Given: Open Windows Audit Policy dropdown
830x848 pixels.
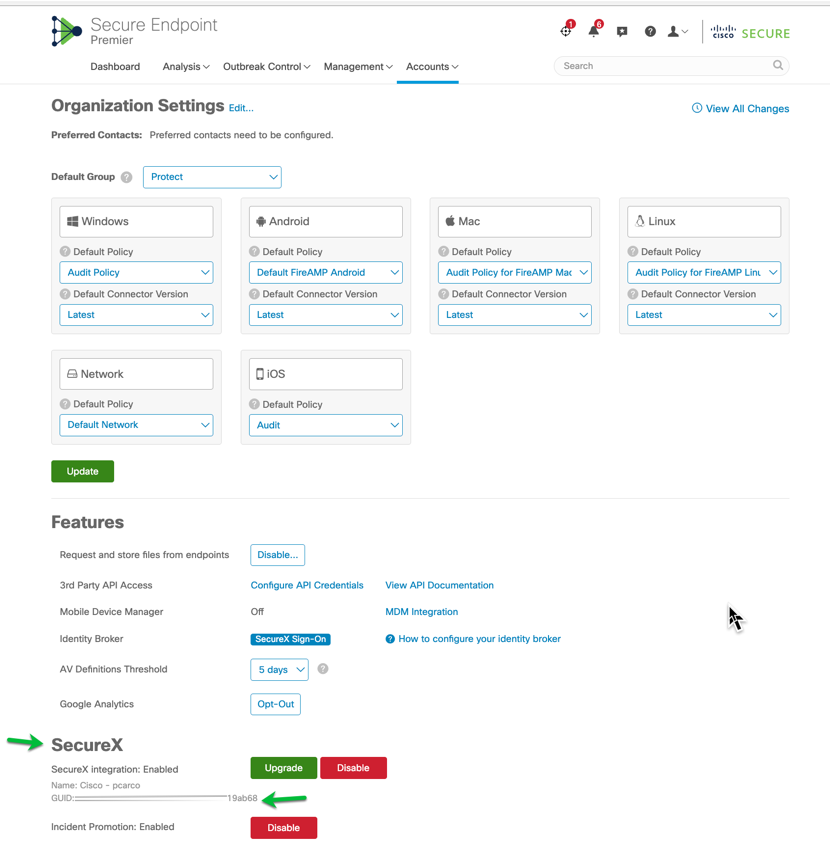Looking at the screenshot, I should click(x=136, y=273).
